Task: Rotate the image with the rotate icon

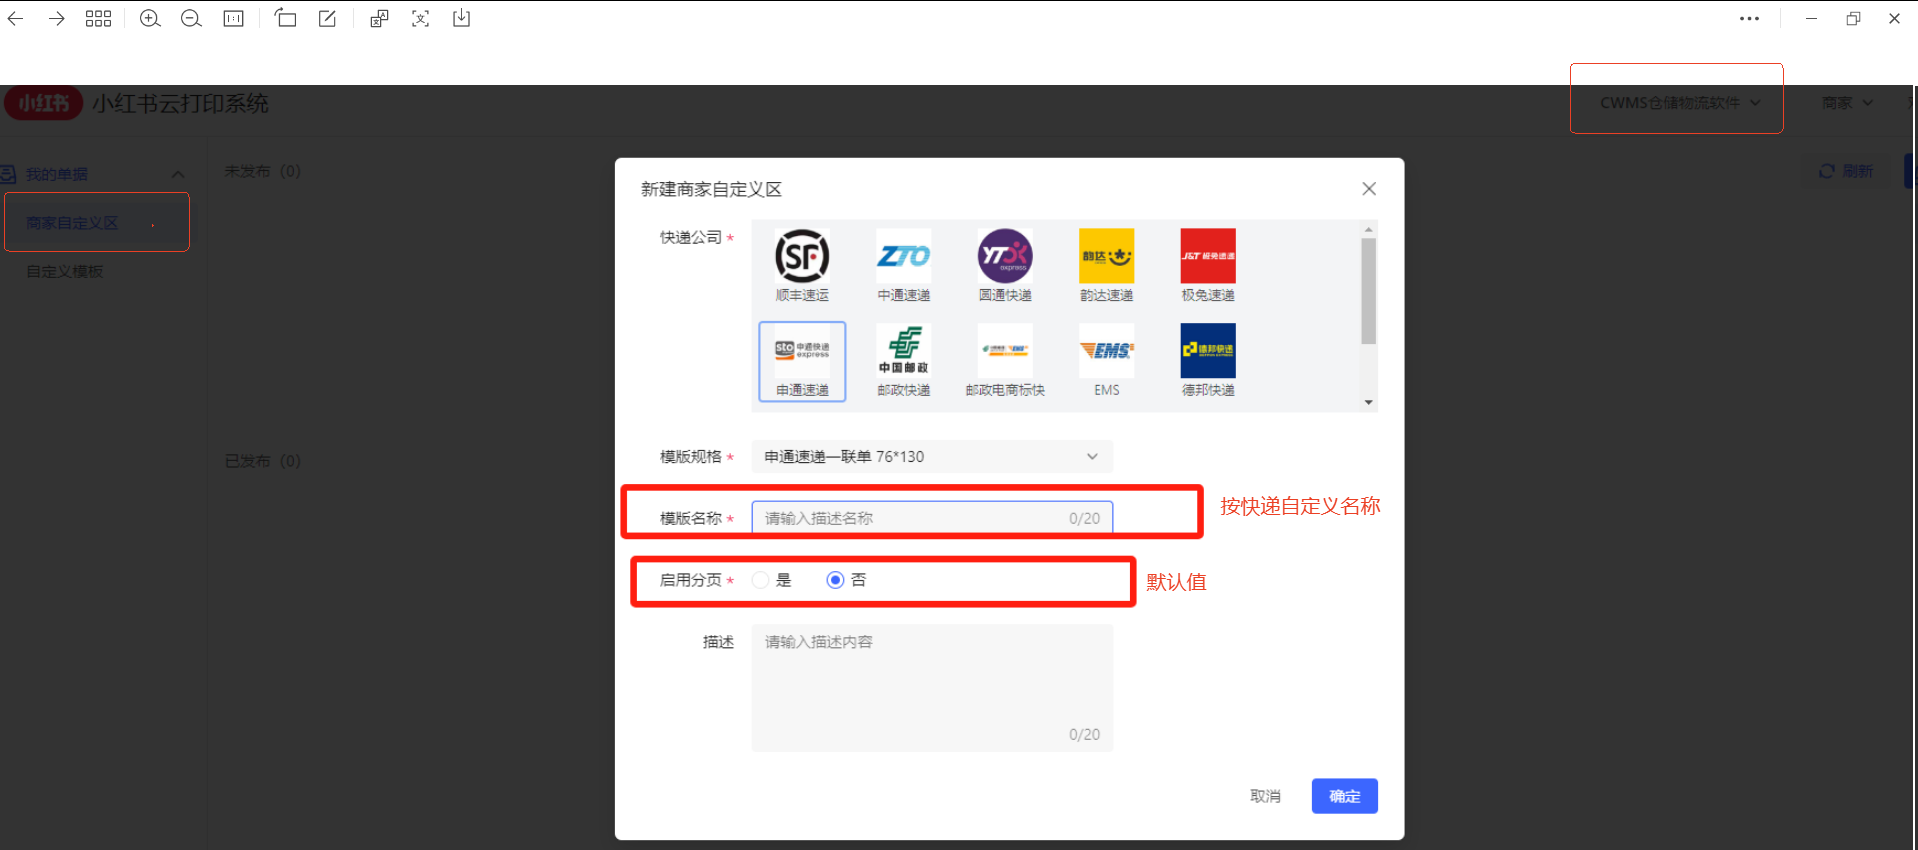Action: (285, 18)
